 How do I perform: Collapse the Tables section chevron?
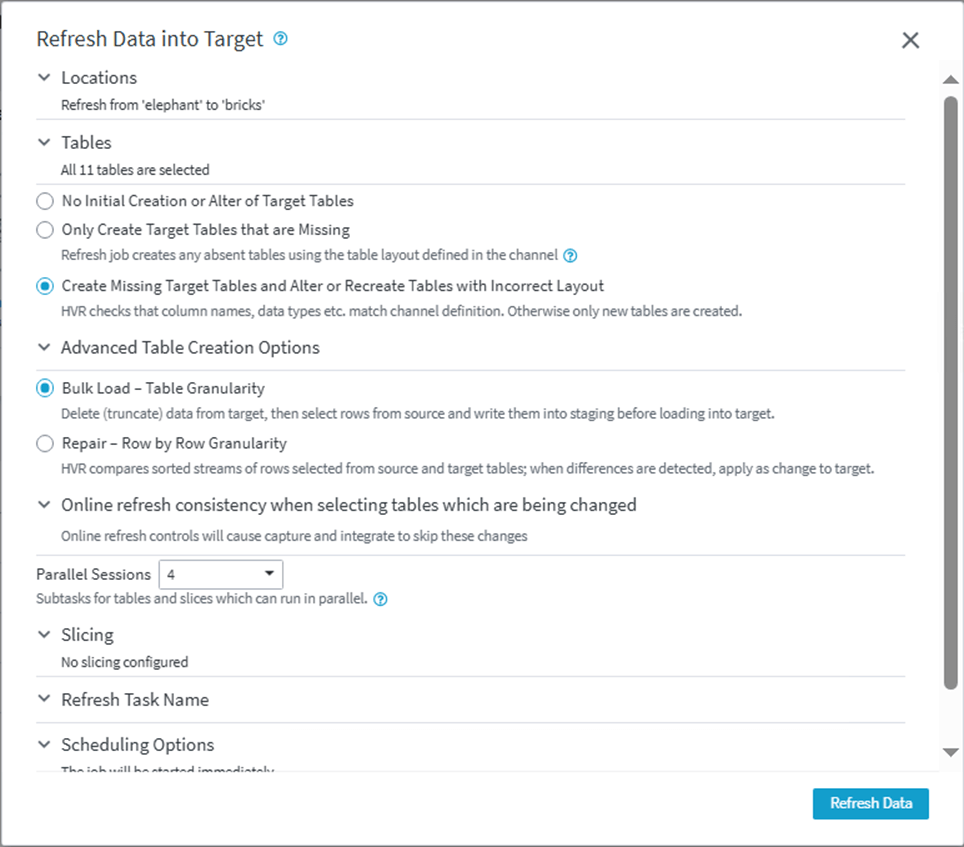pos(44,142)
